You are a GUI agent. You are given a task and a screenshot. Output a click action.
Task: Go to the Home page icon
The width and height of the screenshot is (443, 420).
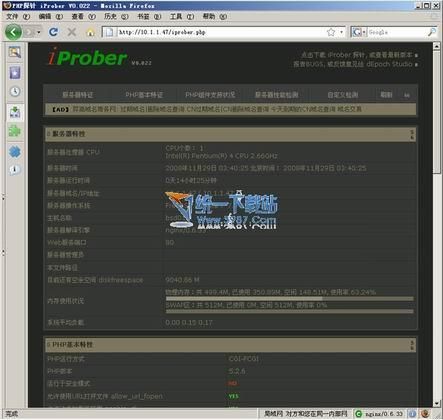[90, 32]
